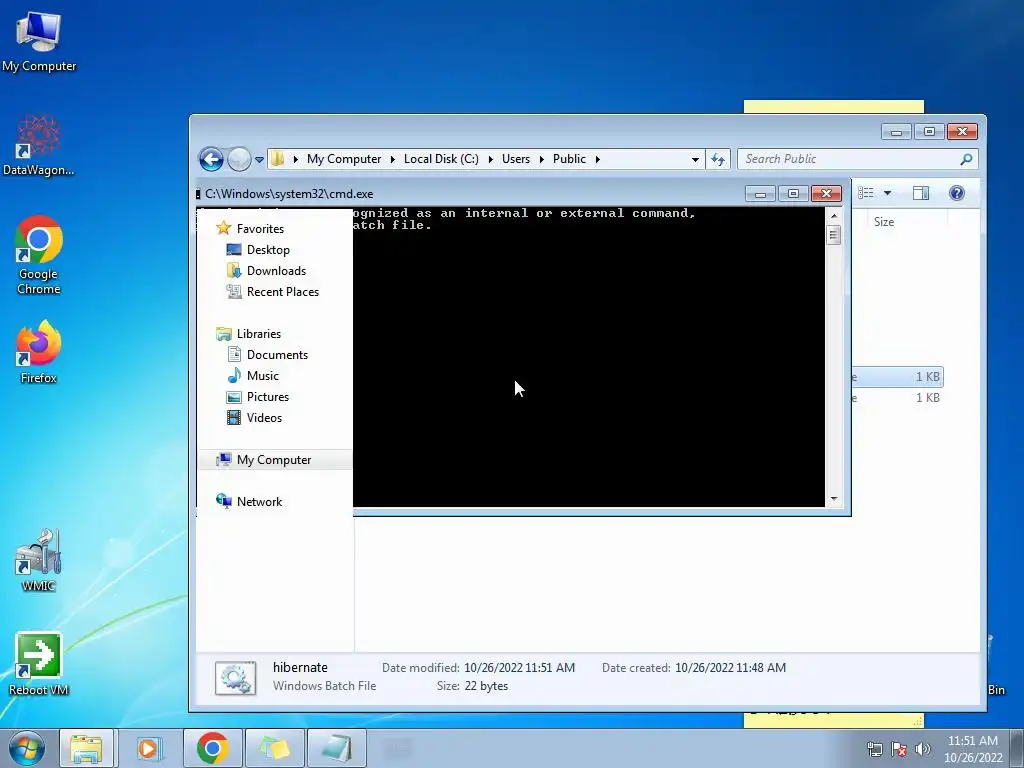The height and width of the screenshot is (768, 1024).
Task: Open Windows Explorer from the taskbar
Action: (86, 748)
